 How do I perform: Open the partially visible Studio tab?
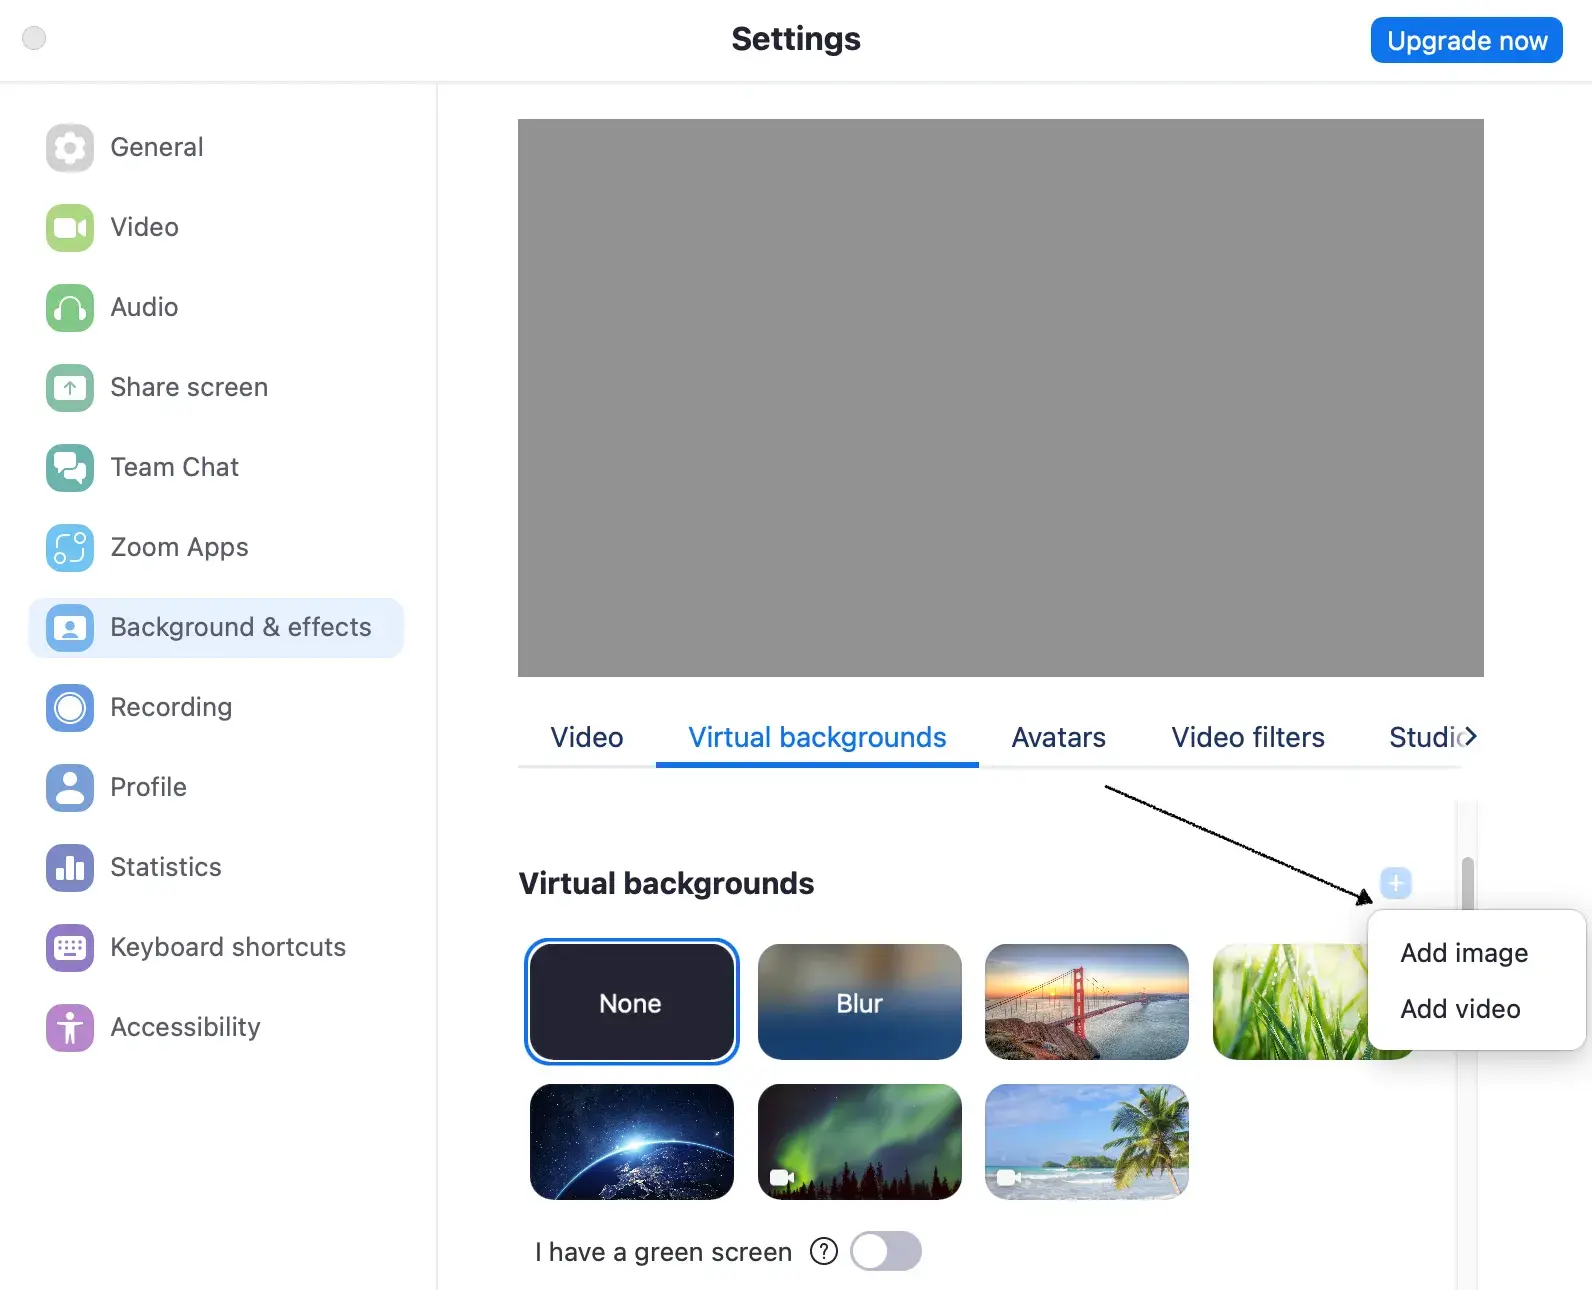click(1423, 738)
